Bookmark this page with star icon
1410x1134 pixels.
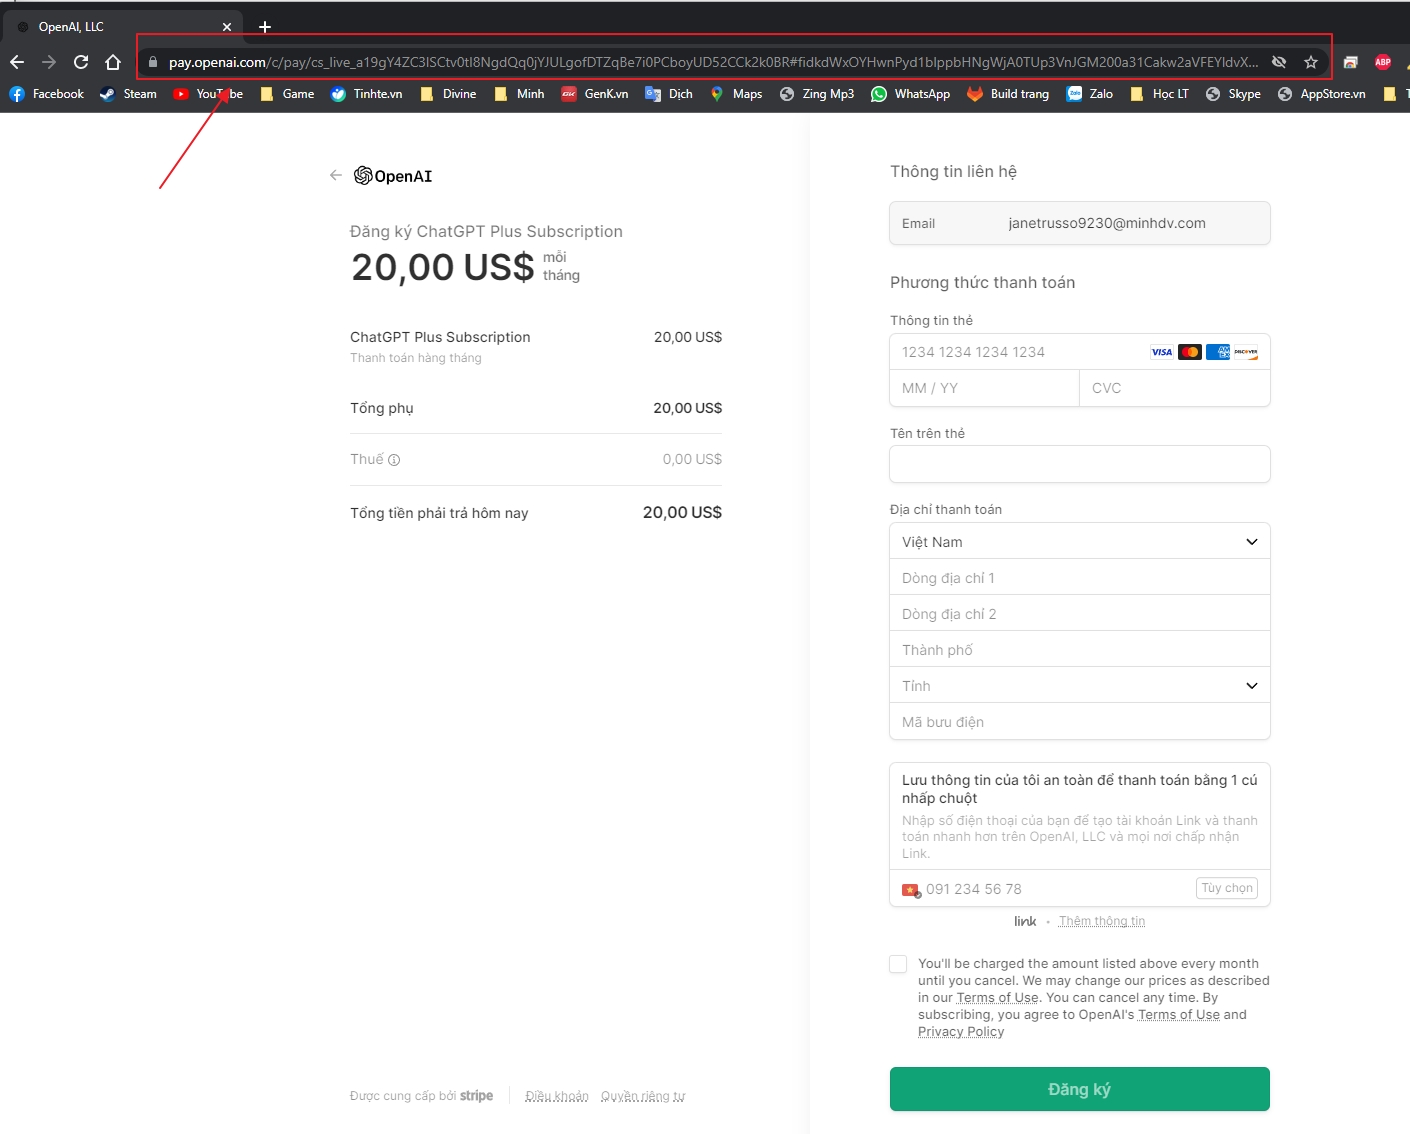(x=1311, y=62)
